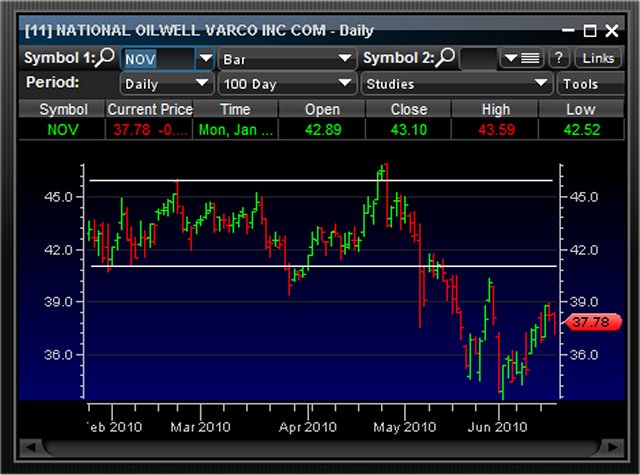Open the Tools menu button
Screen dimensions: 640x475
[590, 84]
